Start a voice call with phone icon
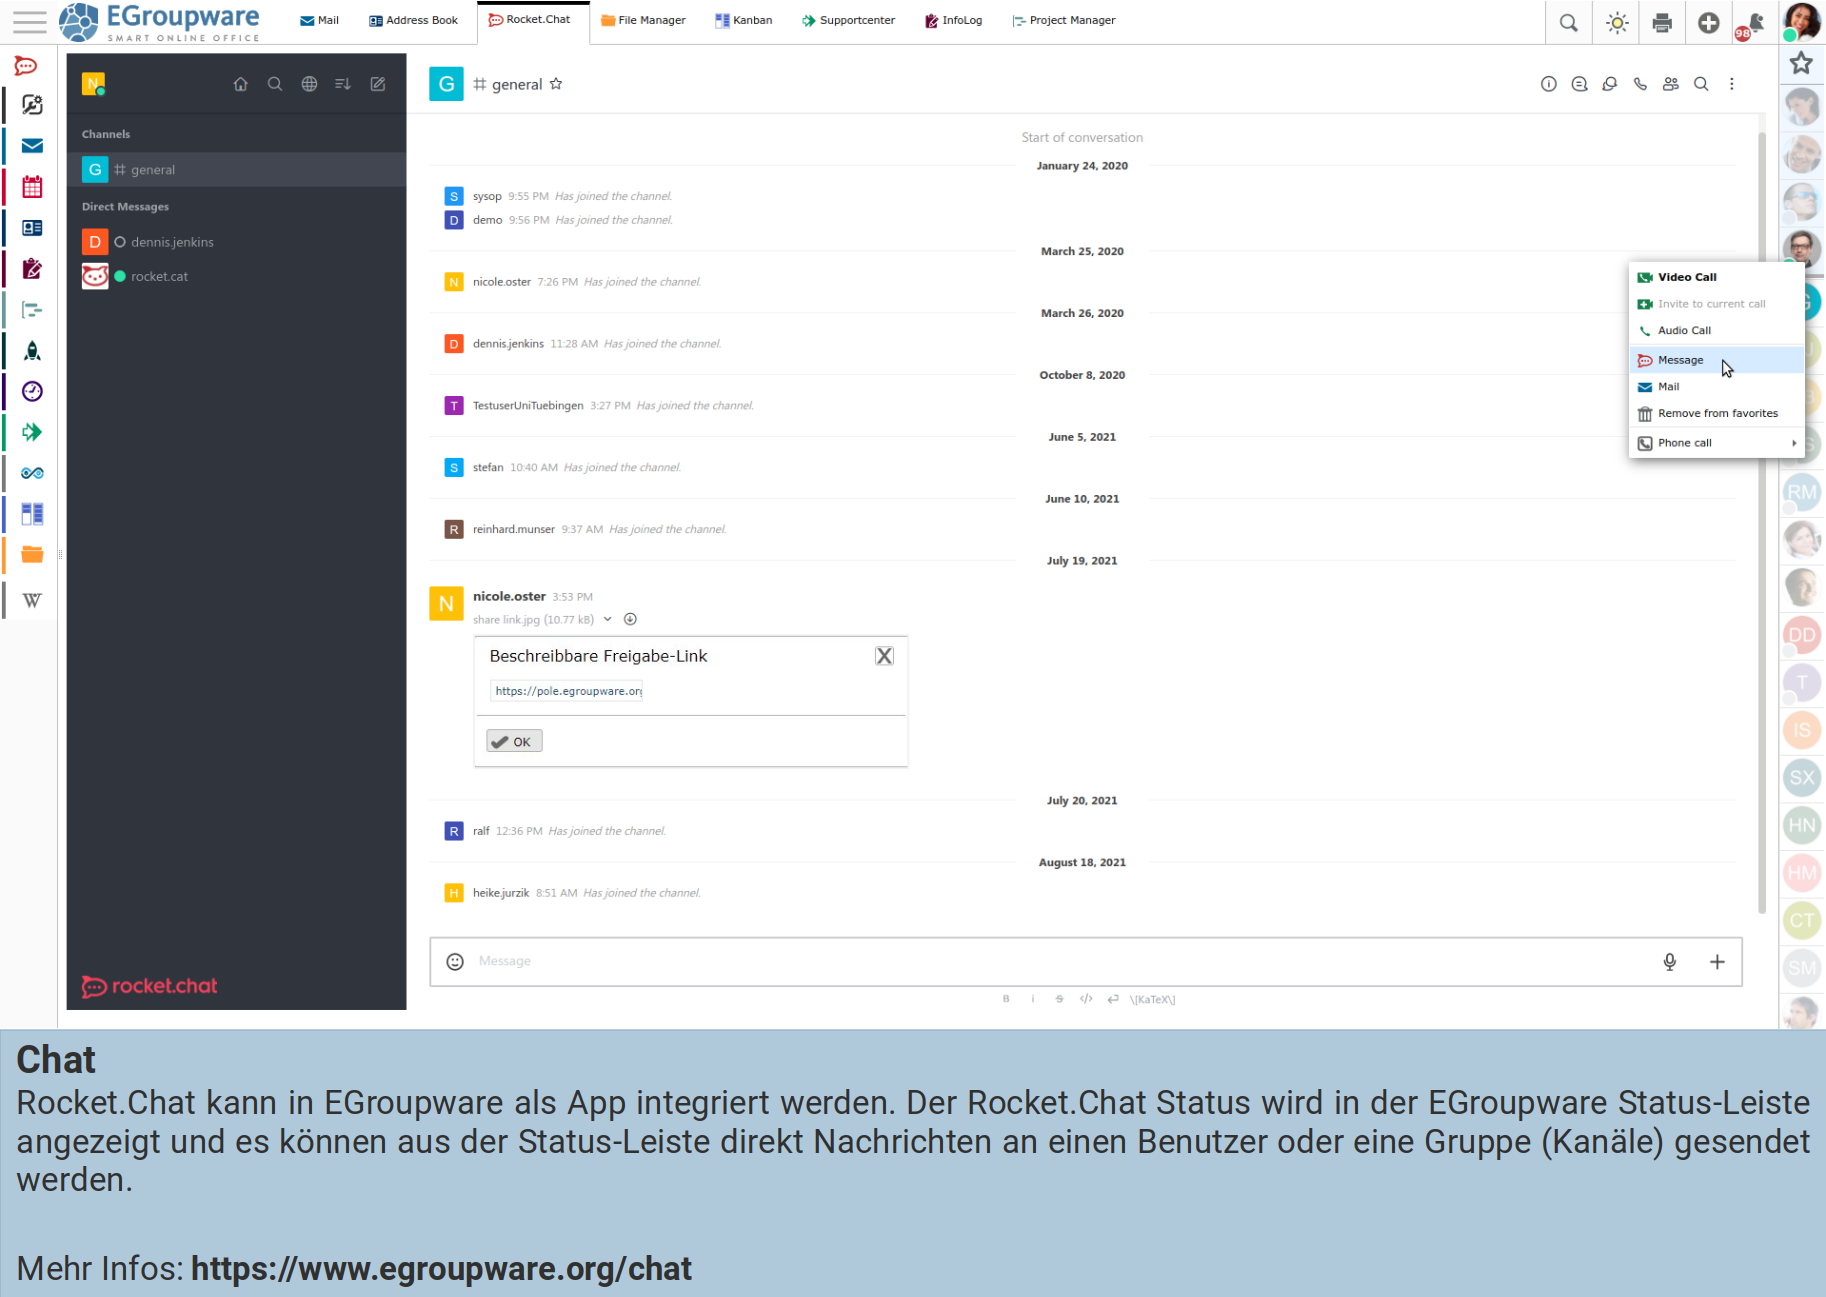This screenshot has height=1297, width=1826. [1640, 84]
